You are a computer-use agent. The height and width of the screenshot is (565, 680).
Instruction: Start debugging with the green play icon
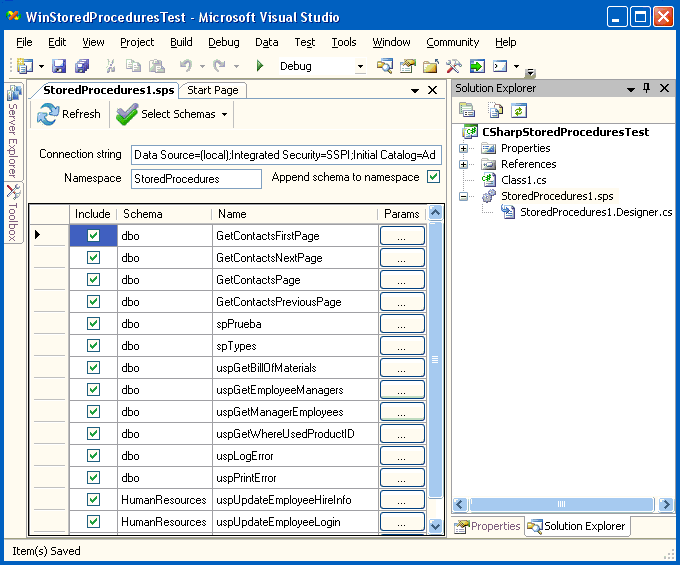(260, 66)
